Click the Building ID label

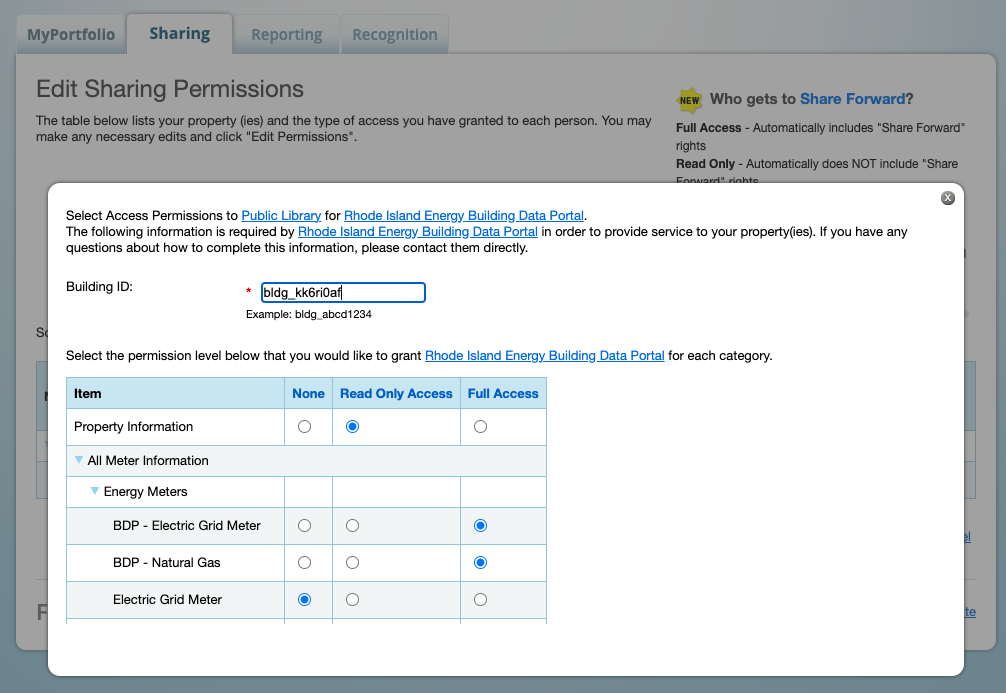(99, 287)
